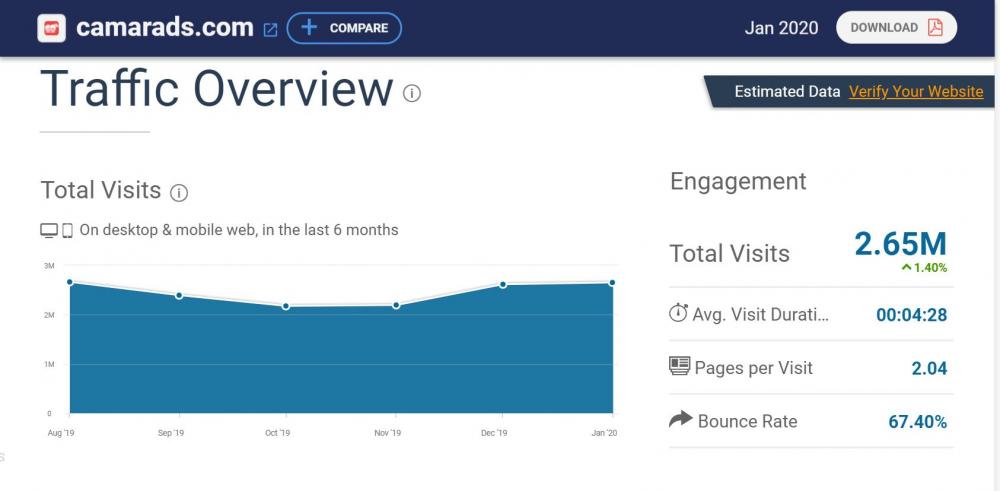Image resolution: width=1000 pixels, height=491 pixels.
Task: Click the mobile device icon
Action: tap(68, 231)
